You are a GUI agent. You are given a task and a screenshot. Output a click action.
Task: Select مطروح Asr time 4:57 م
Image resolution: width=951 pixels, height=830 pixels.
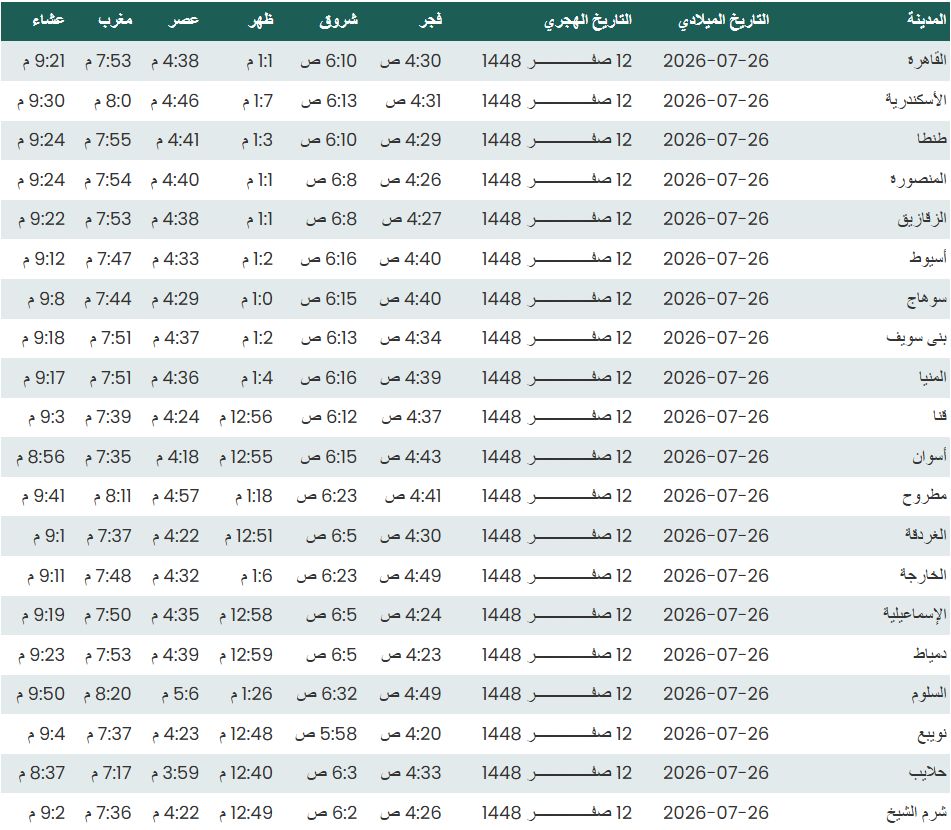pyautogui.click(x=175, y=496)
